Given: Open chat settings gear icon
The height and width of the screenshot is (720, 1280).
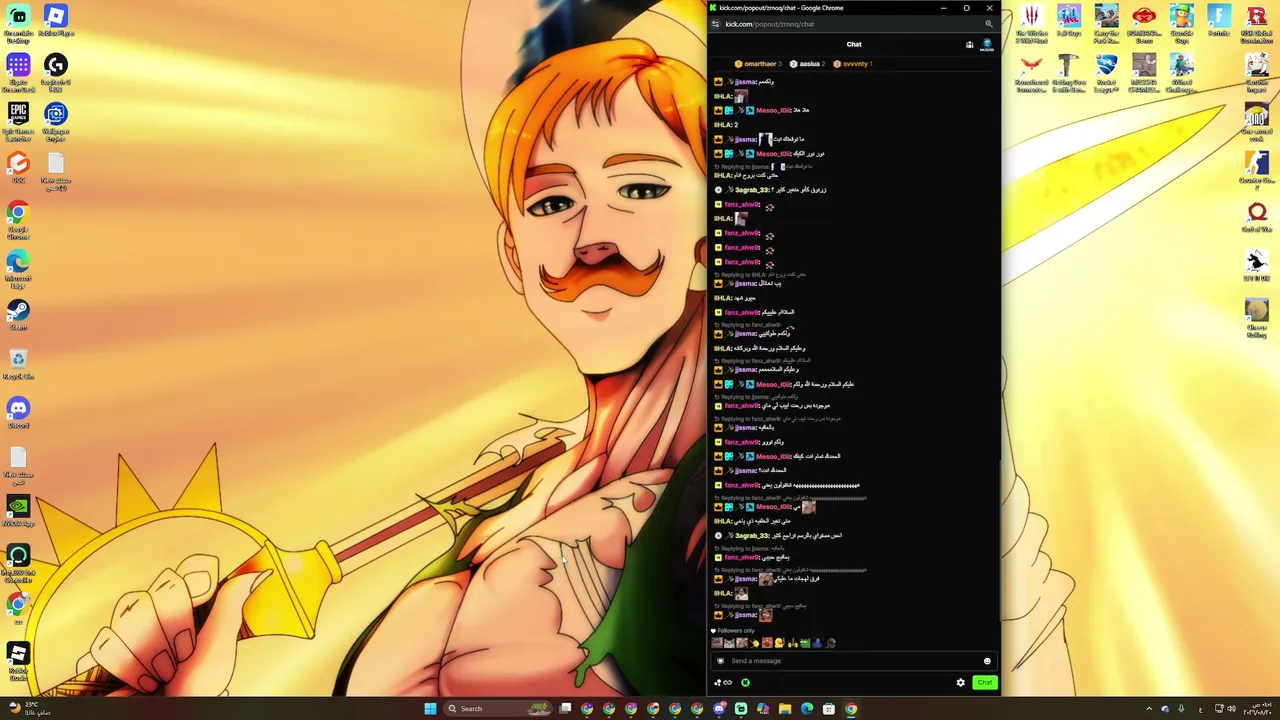Looking at the screenshot, I should tap(961, 683).
